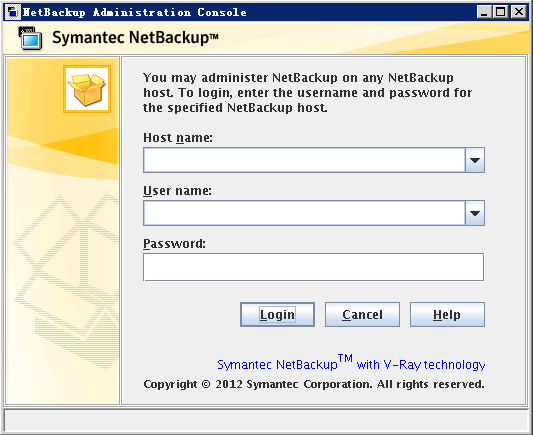Click the Login button
Screen dimensions: 533x435
click(x=277, y=314)
